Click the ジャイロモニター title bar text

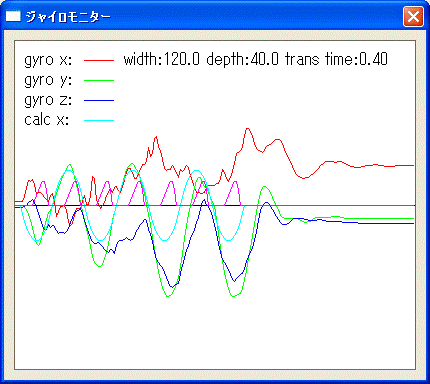click(68, 16)
